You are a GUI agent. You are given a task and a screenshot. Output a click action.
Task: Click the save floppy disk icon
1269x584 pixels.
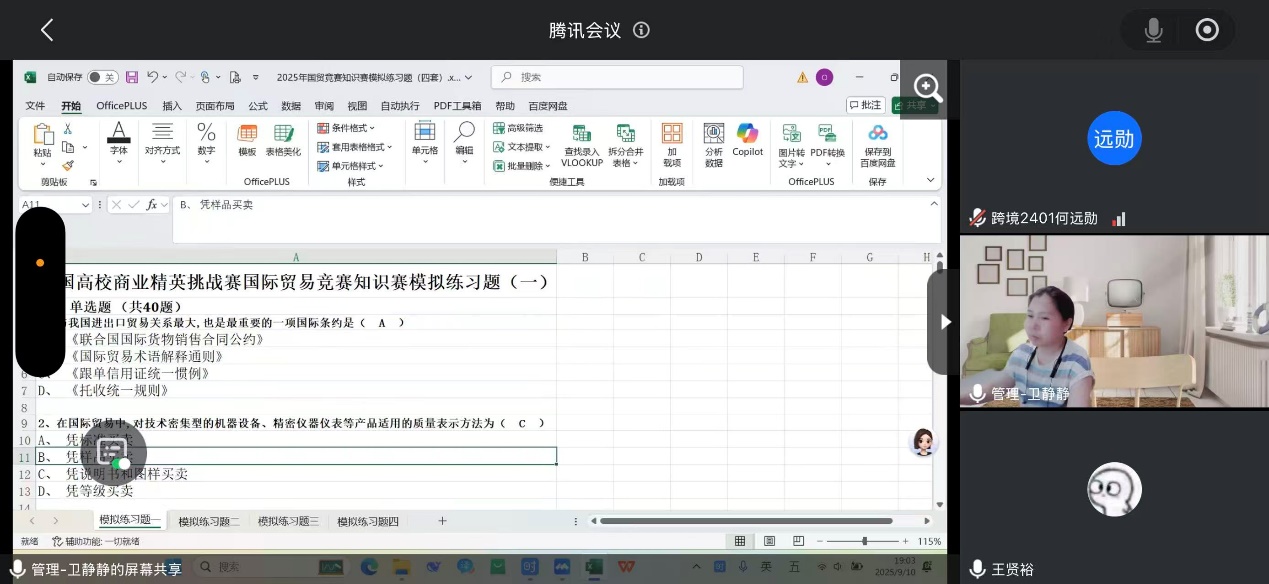tap(130, 77)
